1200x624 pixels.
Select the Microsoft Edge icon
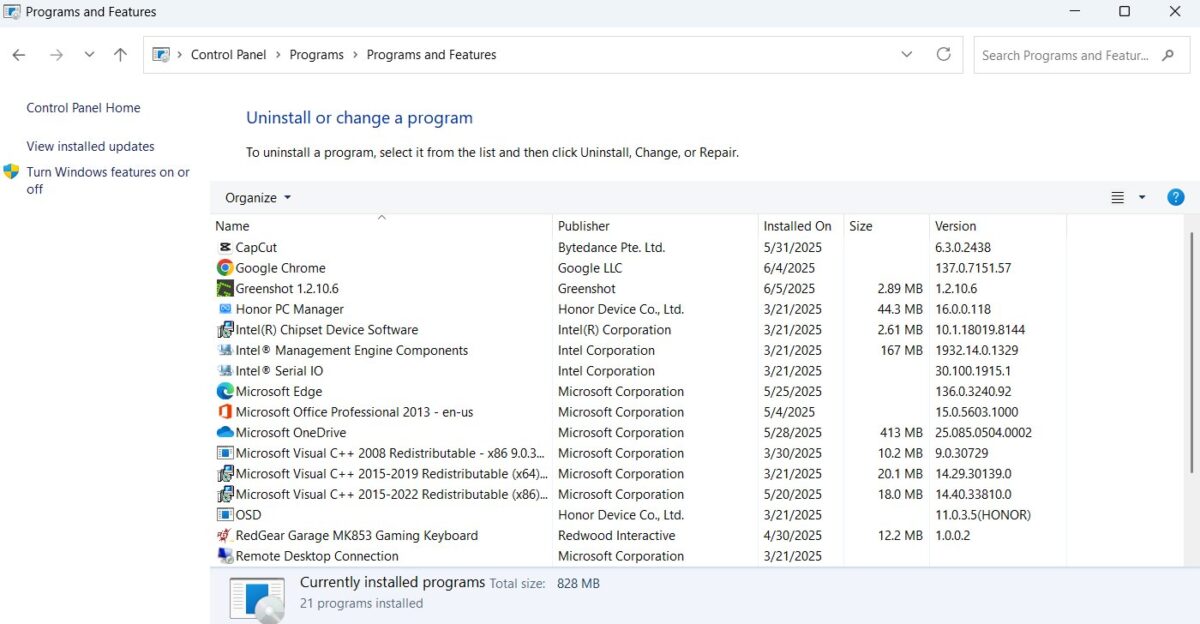click(225, 392)
